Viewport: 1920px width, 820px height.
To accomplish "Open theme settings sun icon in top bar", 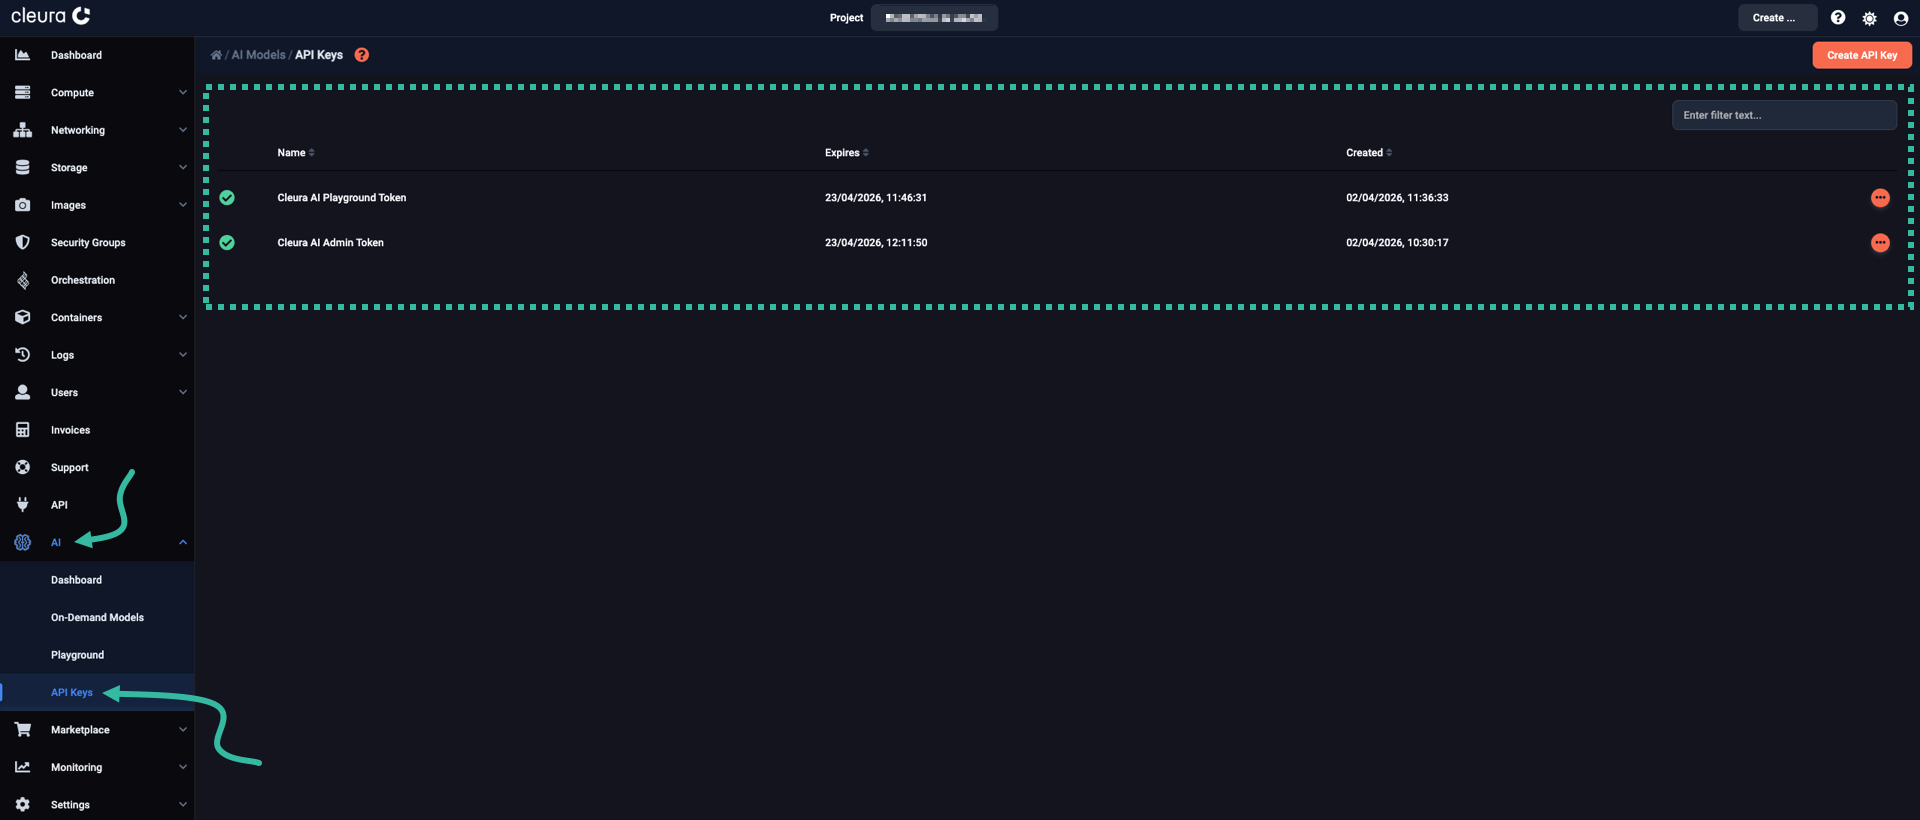I will [1869, 18].
